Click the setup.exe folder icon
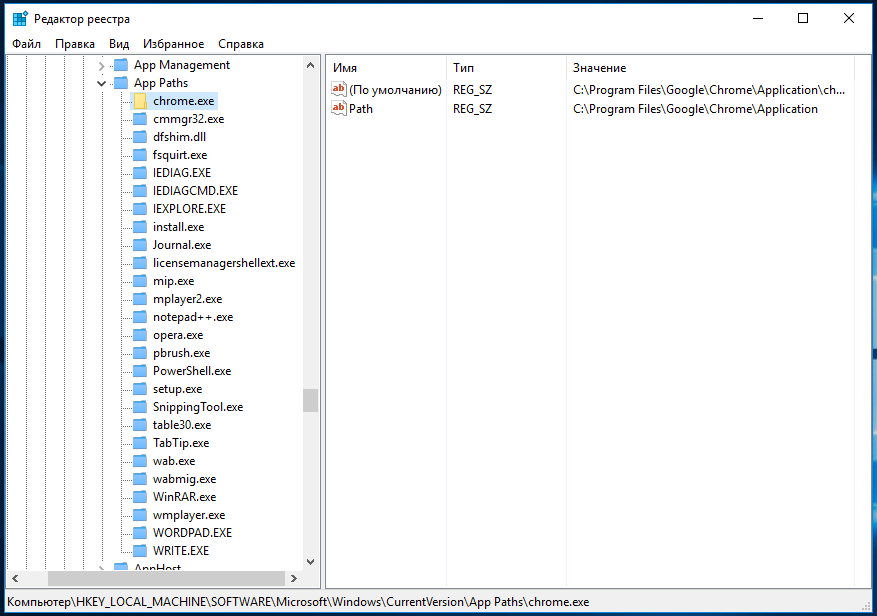 (140, 388)
